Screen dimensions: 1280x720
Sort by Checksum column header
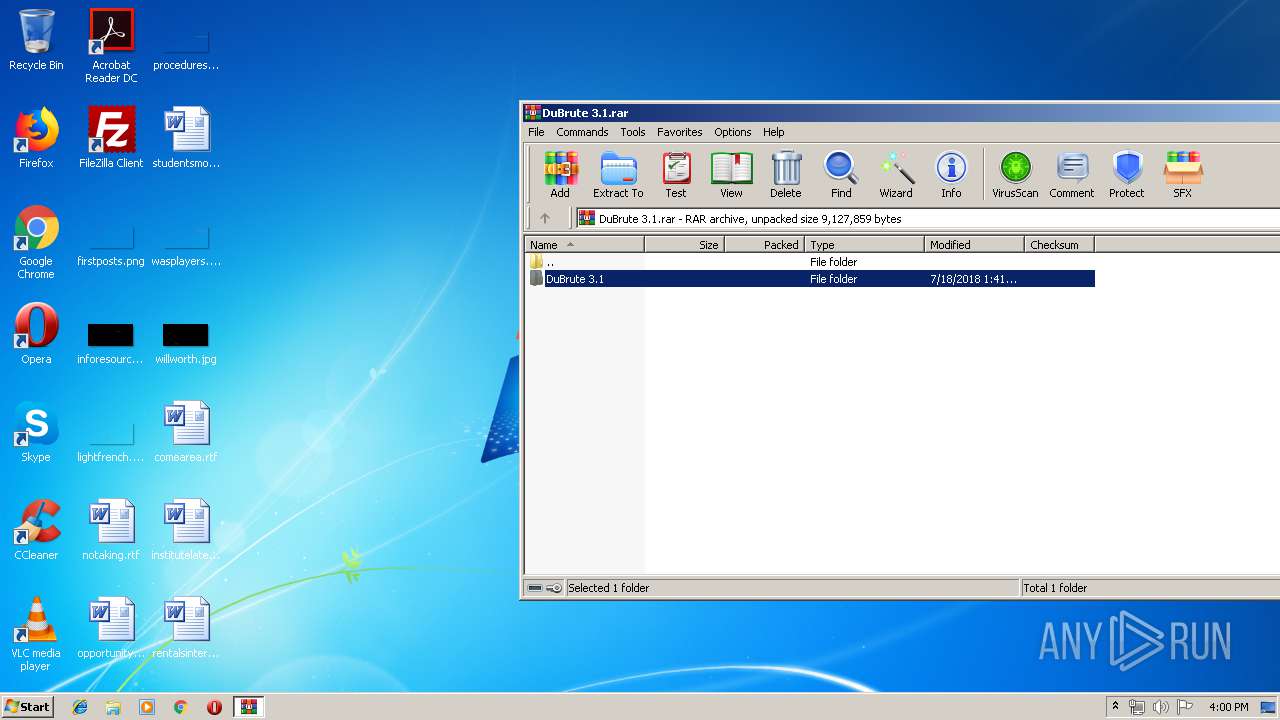coord(1059,244)
